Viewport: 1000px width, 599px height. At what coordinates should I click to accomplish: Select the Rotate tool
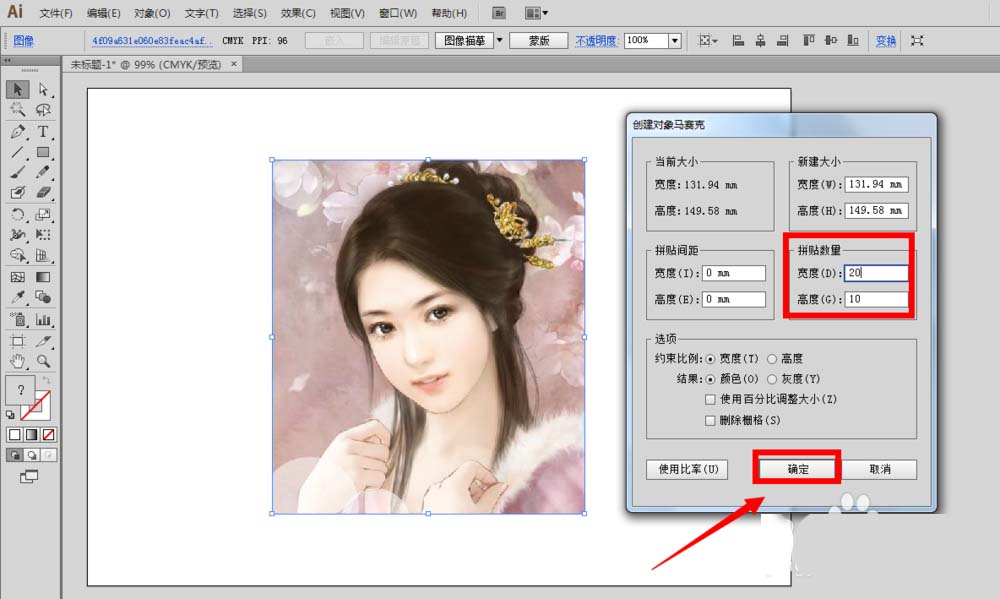18,214
